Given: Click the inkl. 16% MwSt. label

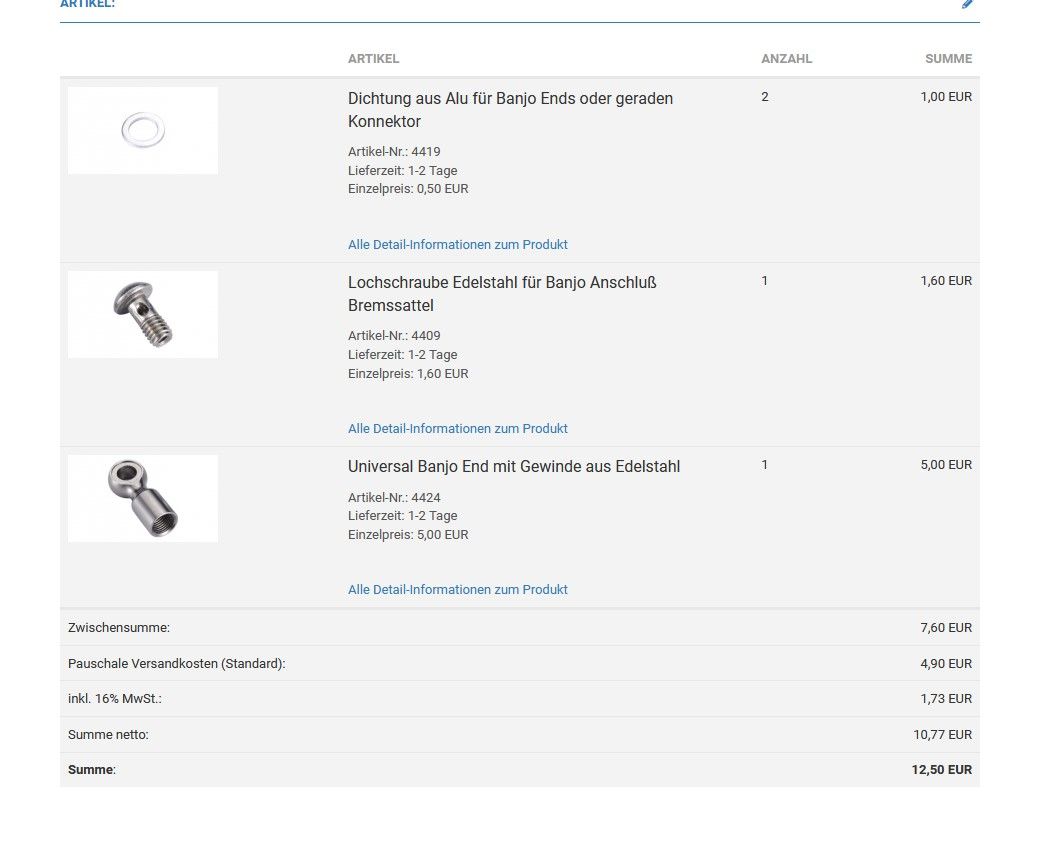Looking at the screenshot, I should tap(115, 699).
